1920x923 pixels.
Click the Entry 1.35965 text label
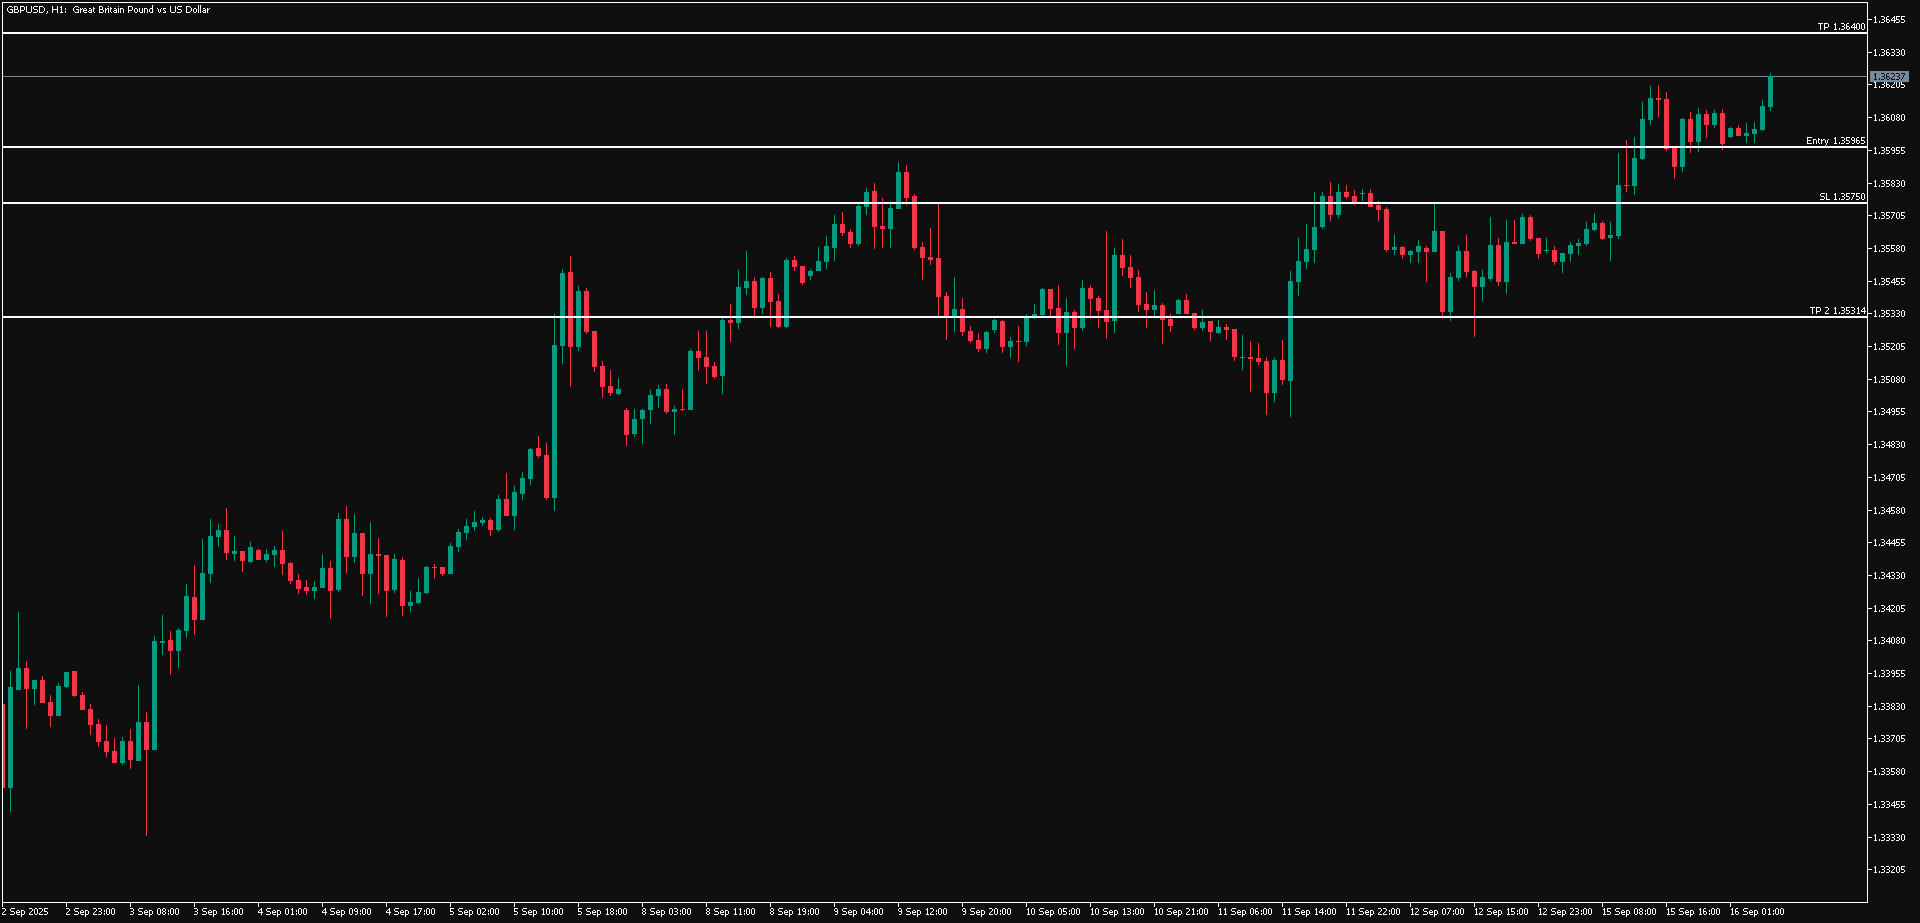[1834, 141]
